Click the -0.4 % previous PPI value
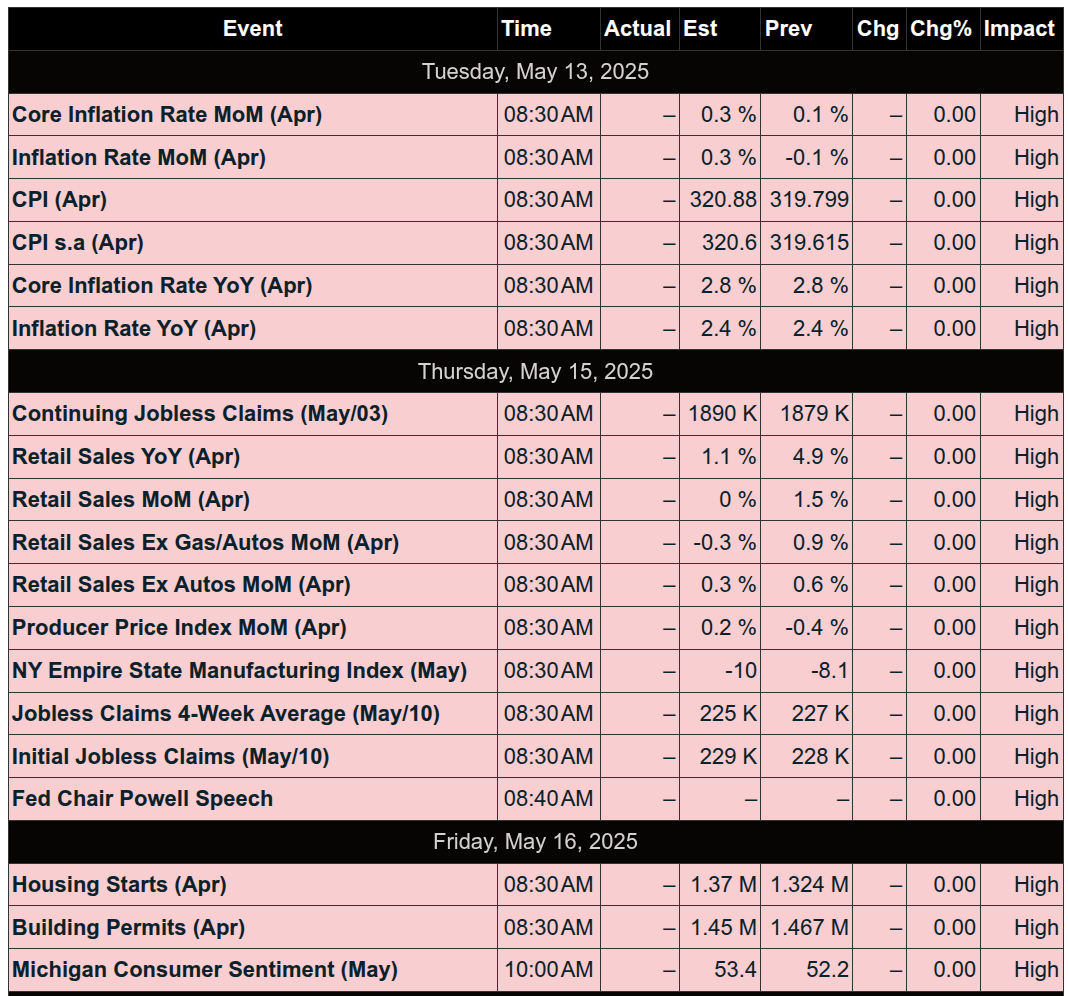 pos(817,627)
